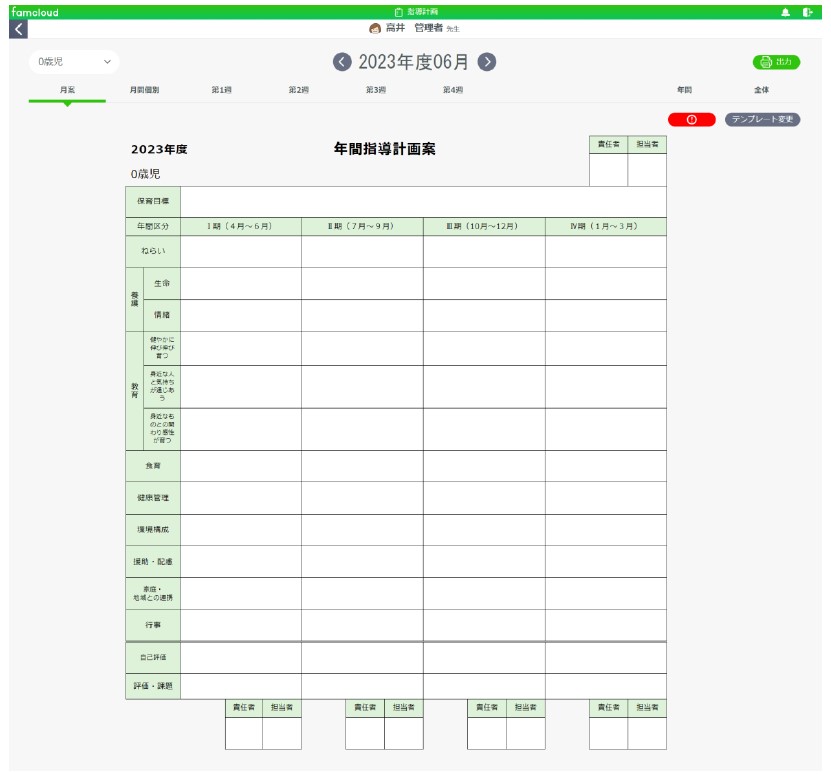
Task: Click 援助・配慮 cell under Ⅳ期
Action: click(606, 561)
